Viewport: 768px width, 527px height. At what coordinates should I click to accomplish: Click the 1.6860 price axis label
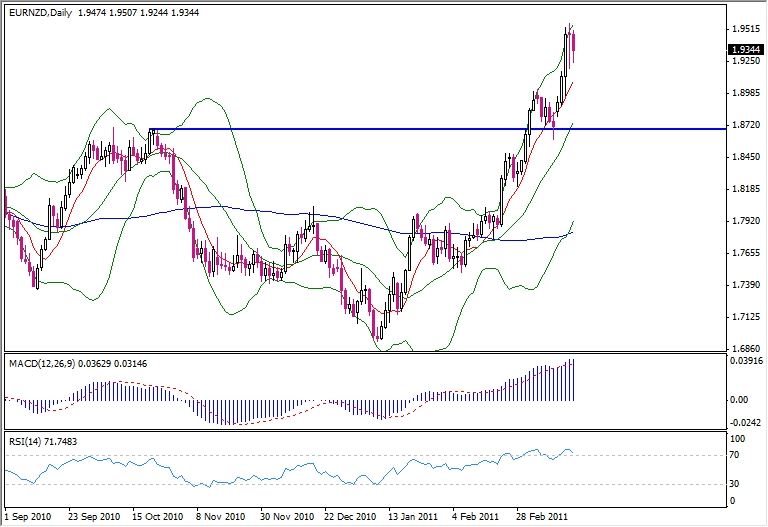coord(746,349)
